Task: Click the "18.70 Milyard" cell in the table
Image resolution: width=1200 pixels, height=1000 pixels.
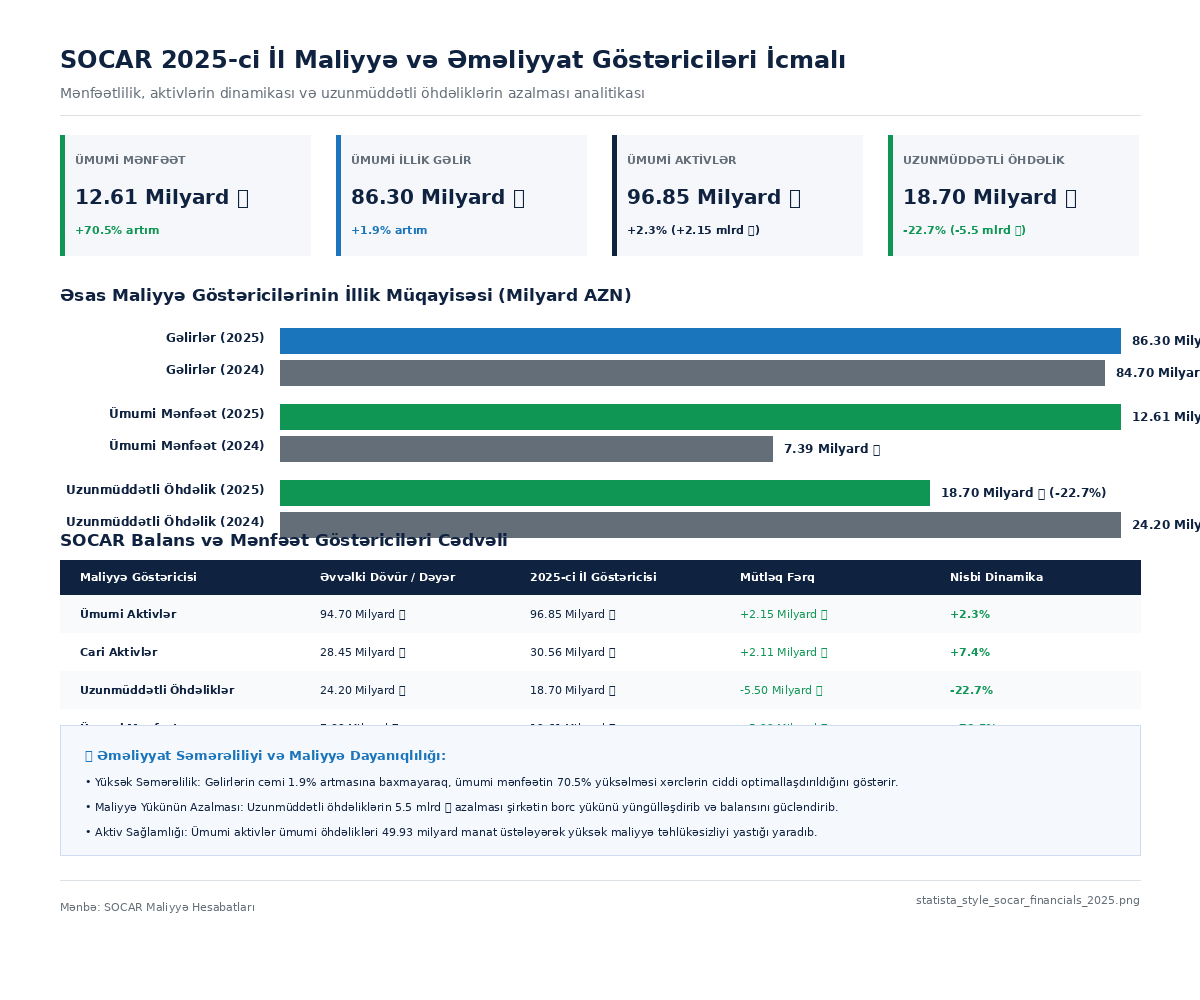Action: point(573,691)
